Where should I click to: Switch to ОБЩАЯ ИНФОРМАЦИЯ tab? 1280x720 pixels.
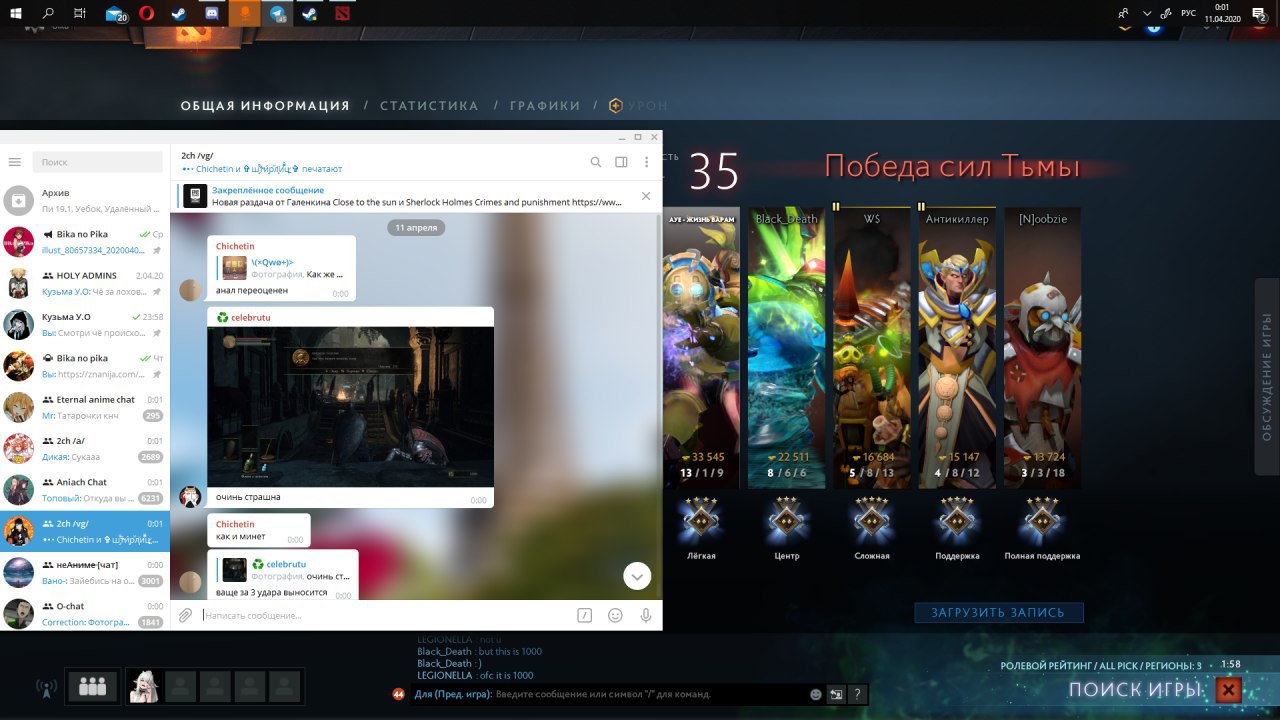(265, 106)
